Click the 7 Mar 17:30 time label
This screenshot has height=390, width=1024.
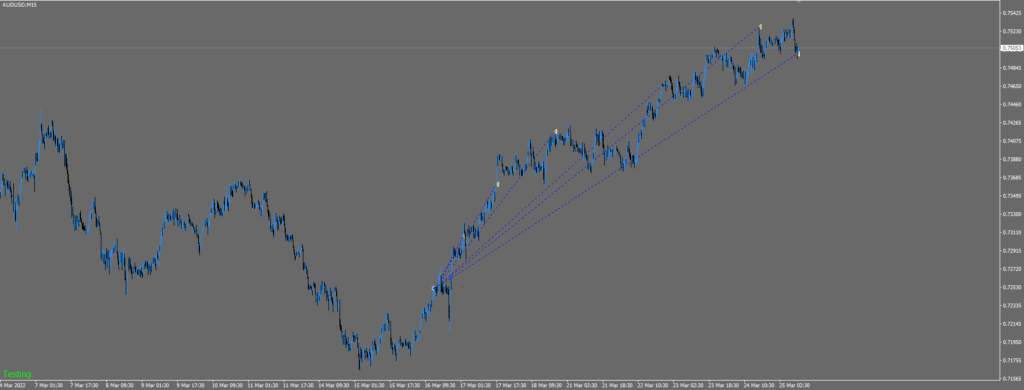pos(84,385)
